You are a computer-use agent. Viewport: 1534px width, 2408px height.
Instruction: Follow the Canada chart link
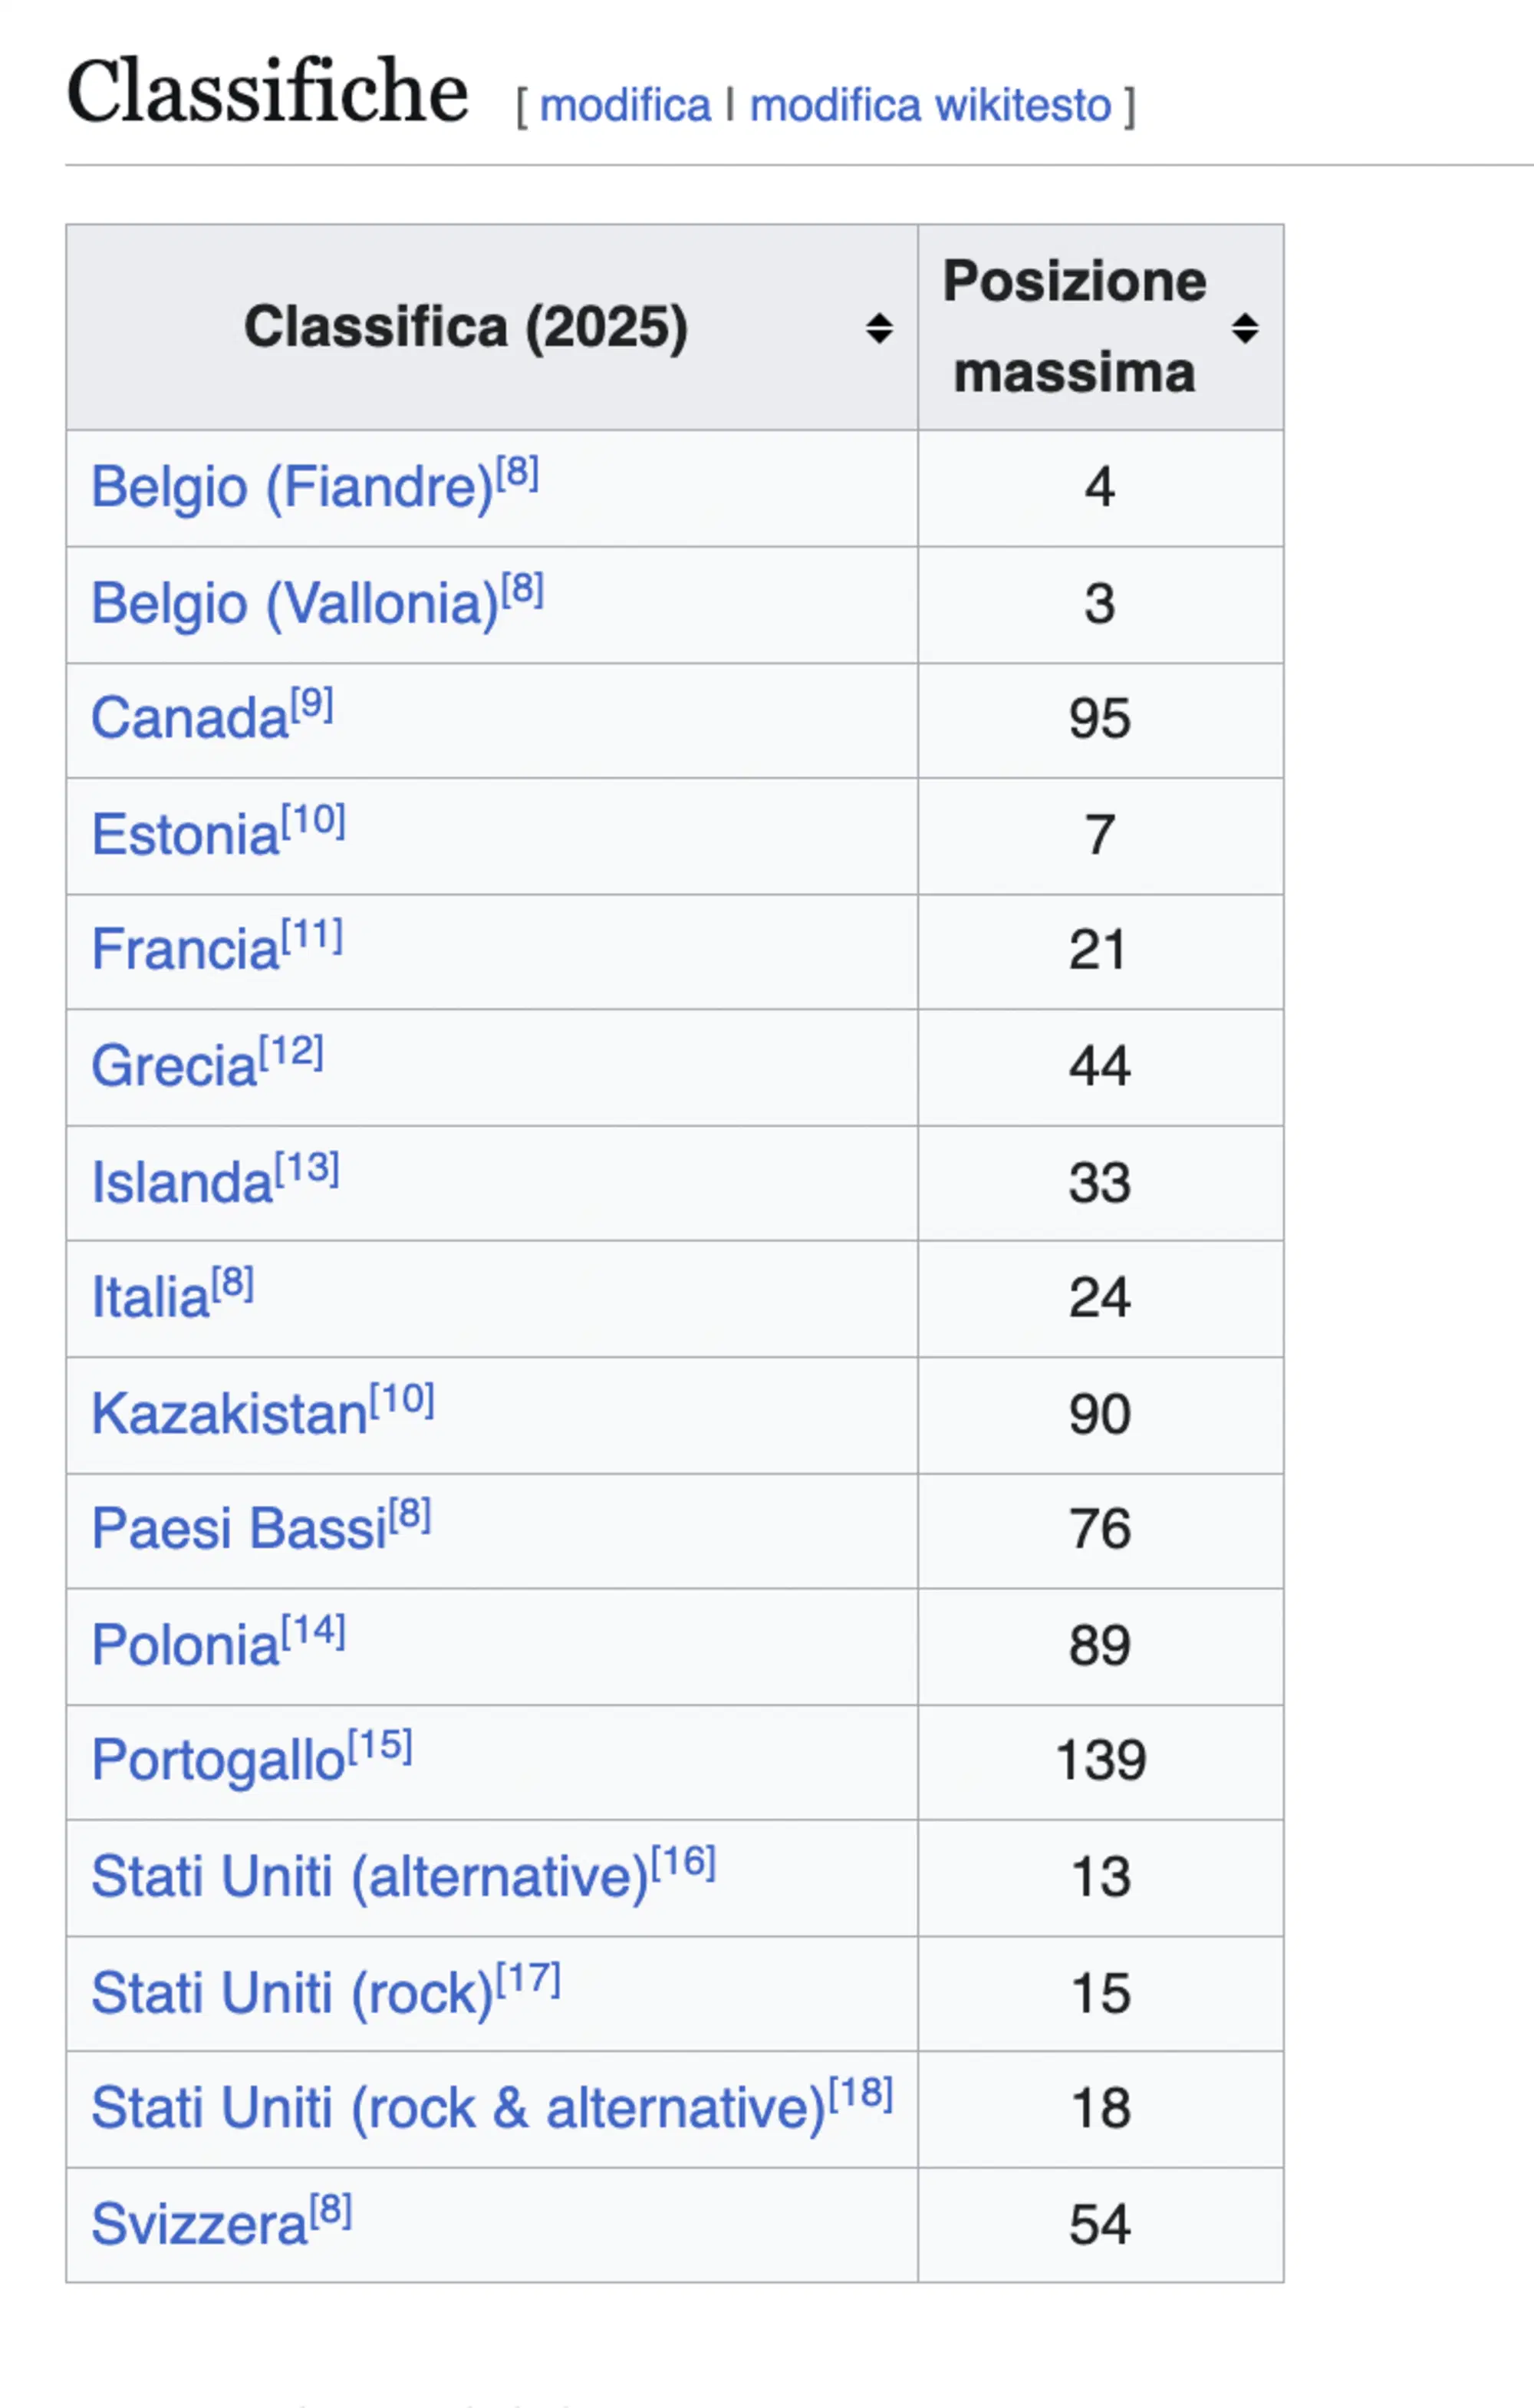[189, 720]
